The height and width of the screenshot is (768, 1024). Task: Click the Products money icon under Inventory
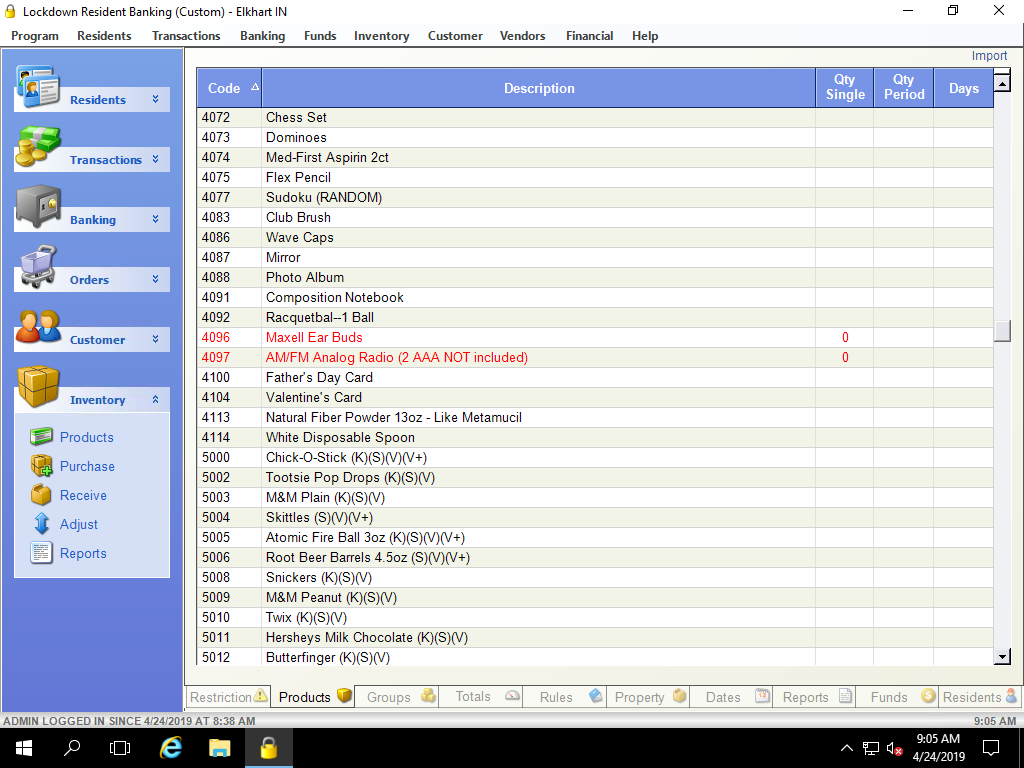tap(41, 437)
